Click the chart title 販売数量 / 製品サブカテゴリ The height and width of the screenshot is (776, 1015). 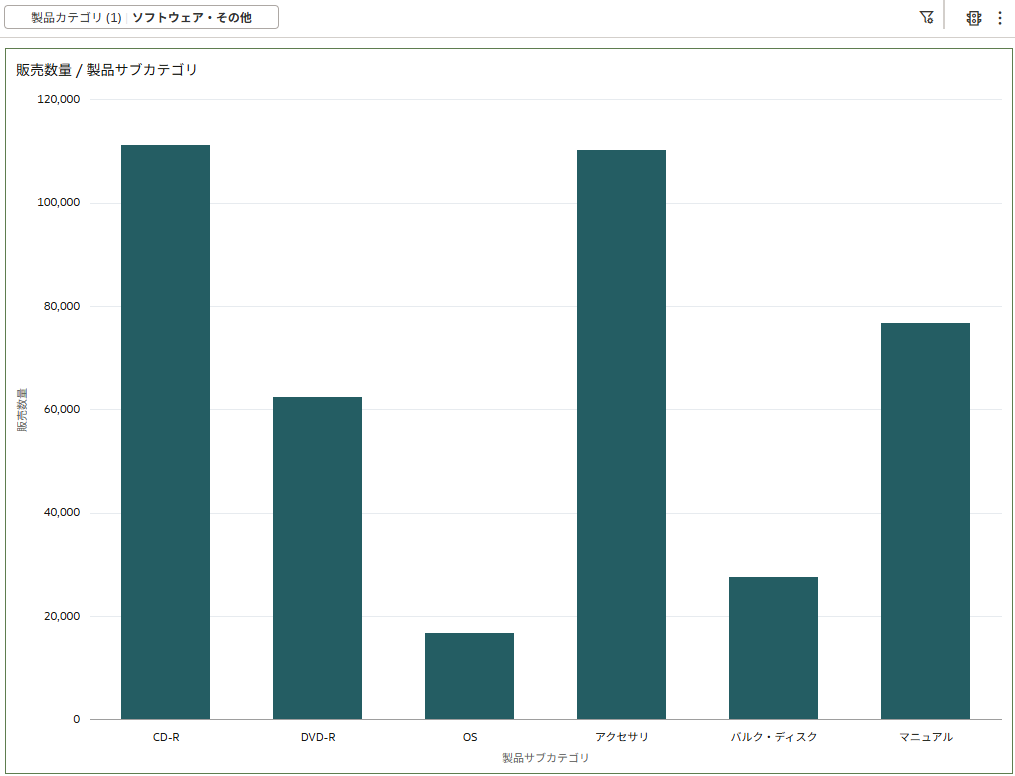pyautogui.click(x=107, y=70)
